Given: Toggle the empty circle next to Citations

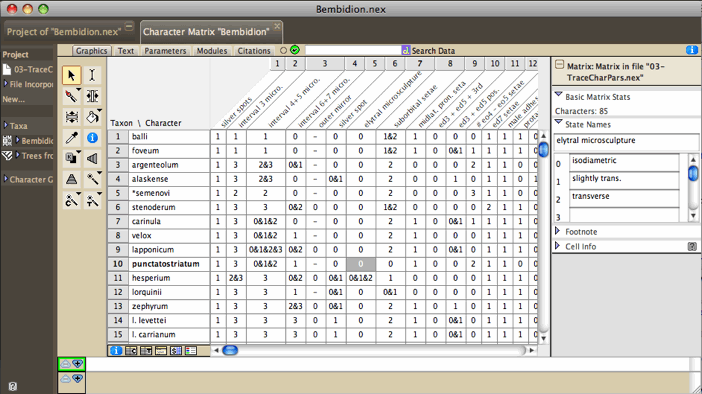Looking at the screenshot, I should [283, 51].
